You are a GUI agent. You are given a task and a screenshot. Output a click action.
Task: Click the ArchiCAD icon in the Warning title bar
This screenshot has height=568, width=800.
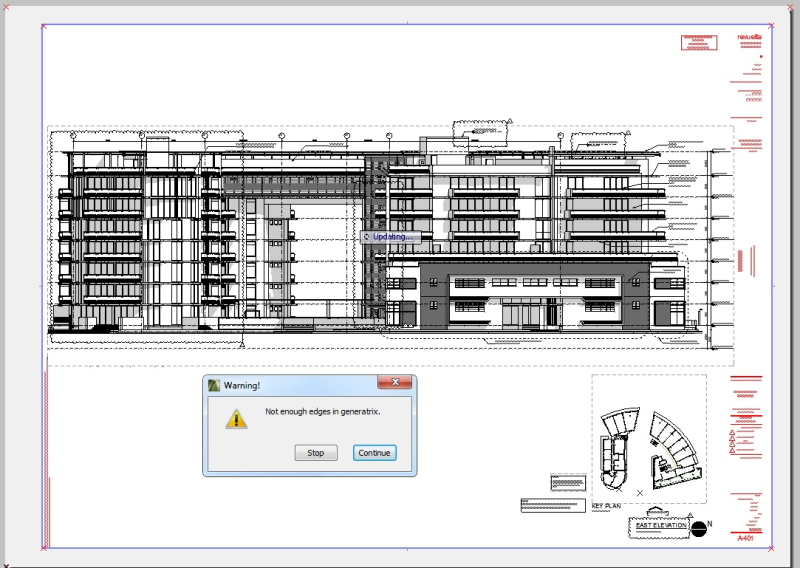coord(214,385)
